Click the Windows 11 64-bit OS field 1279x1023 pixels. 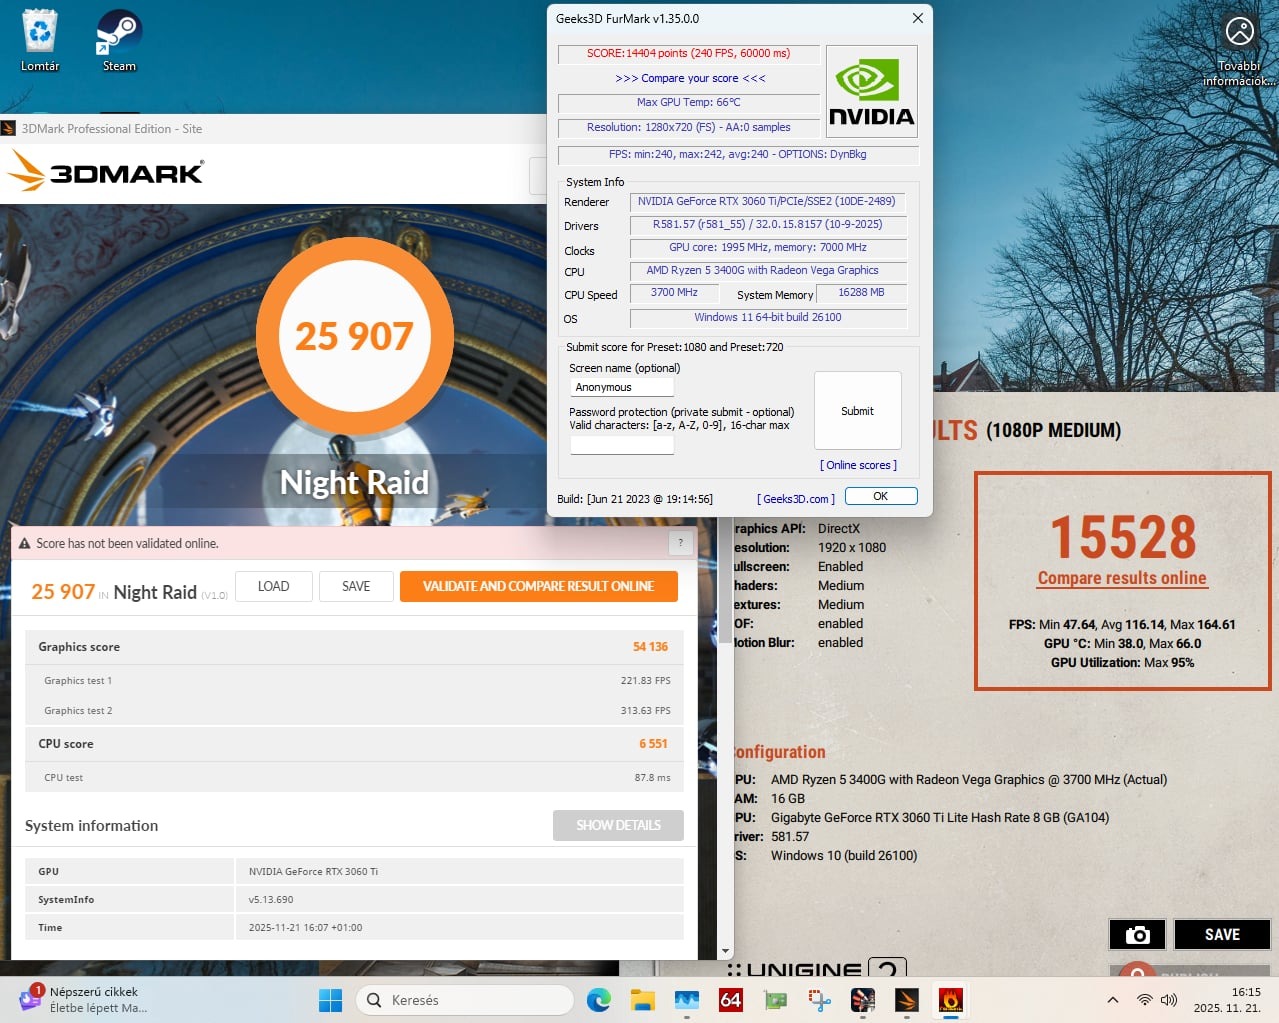(767, 317)
